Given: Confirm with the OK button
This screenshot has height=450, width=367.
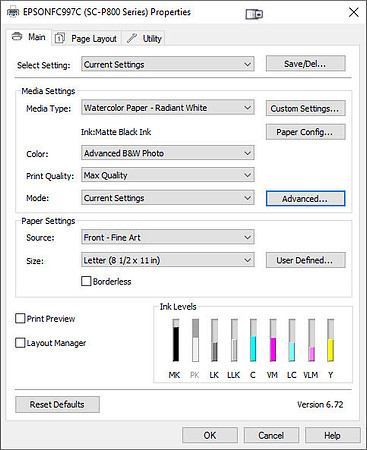Looking at the screenshot, I should (210, 435).
